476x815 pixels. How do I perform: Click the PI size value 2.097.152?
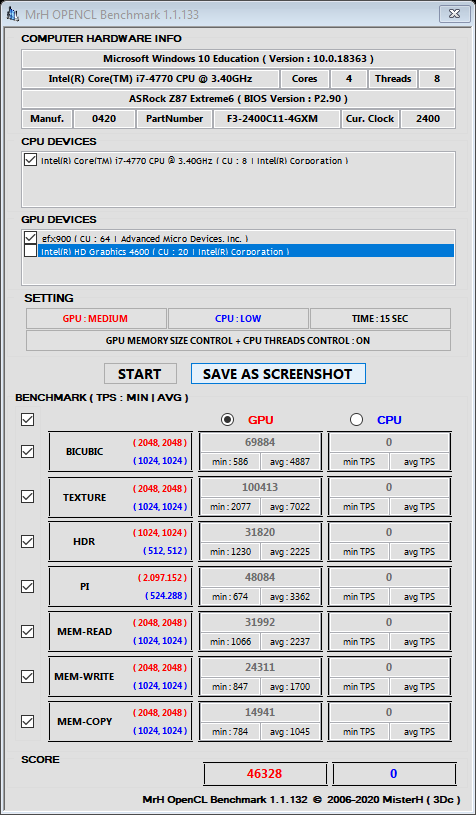[162, 577]
